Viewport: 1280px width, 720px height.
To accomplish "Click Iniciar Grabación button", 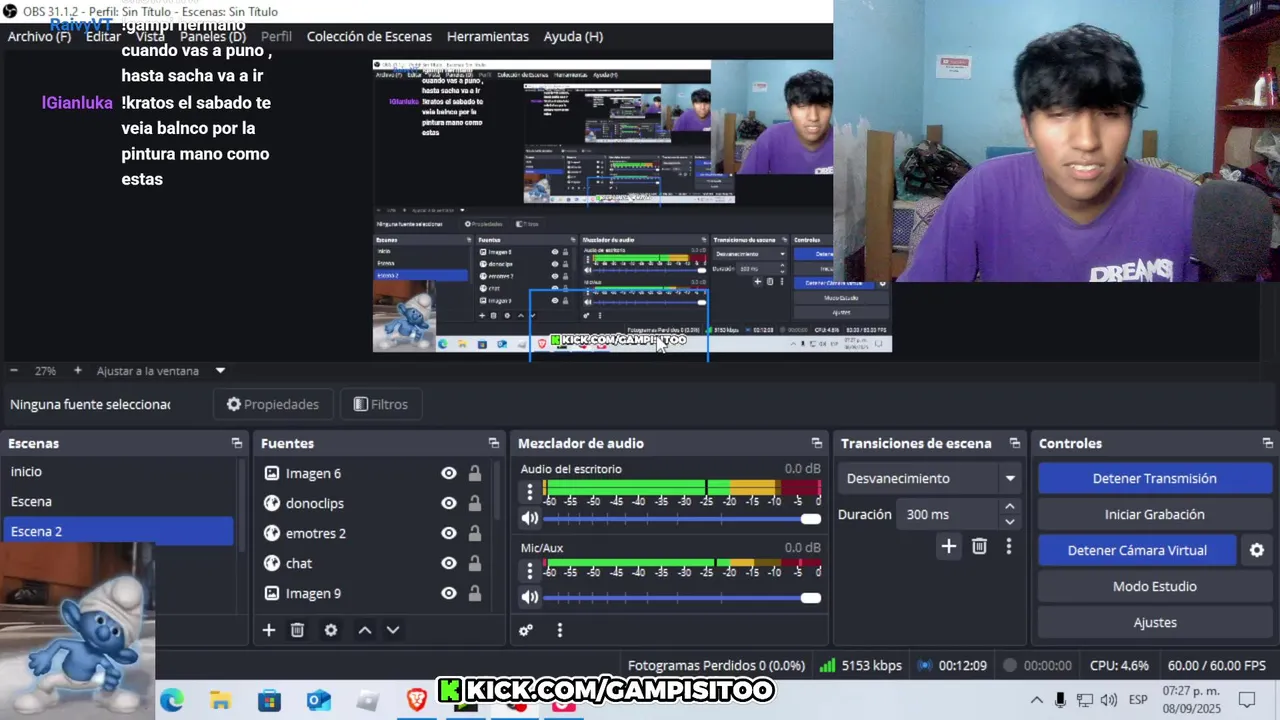I will click(1154, 514).
